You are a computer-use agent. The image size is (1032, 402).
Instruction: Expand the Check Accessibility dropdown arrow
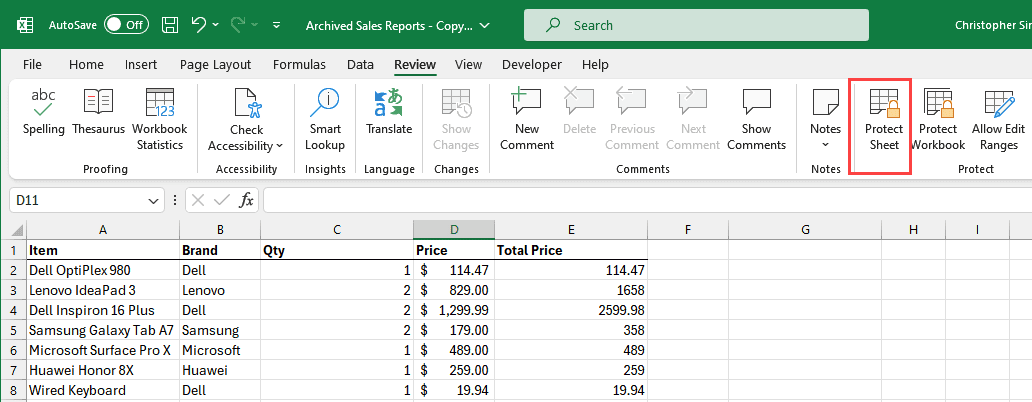[280, 146]
